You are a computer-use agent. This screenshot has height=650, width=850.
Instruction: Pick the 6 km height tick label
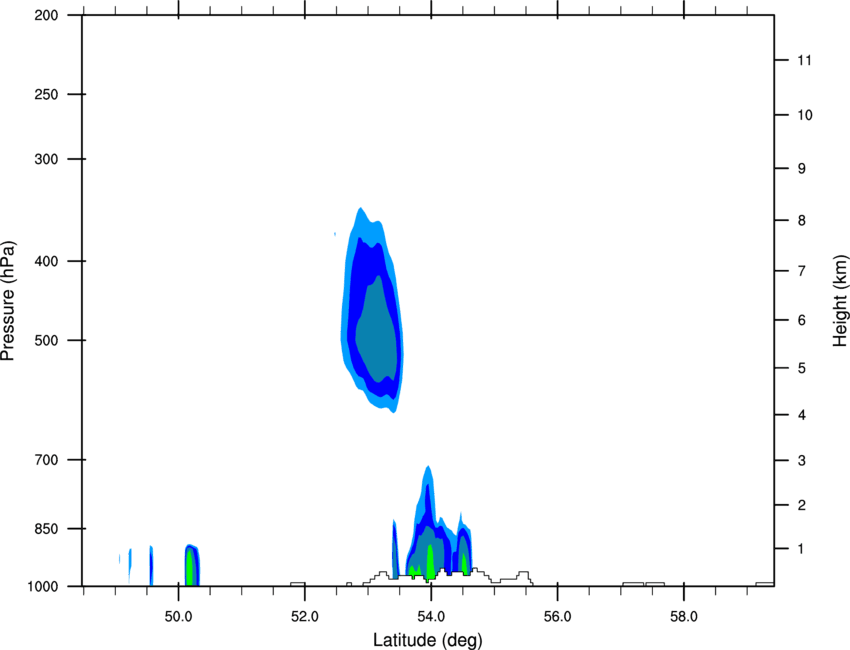[802, 320]
